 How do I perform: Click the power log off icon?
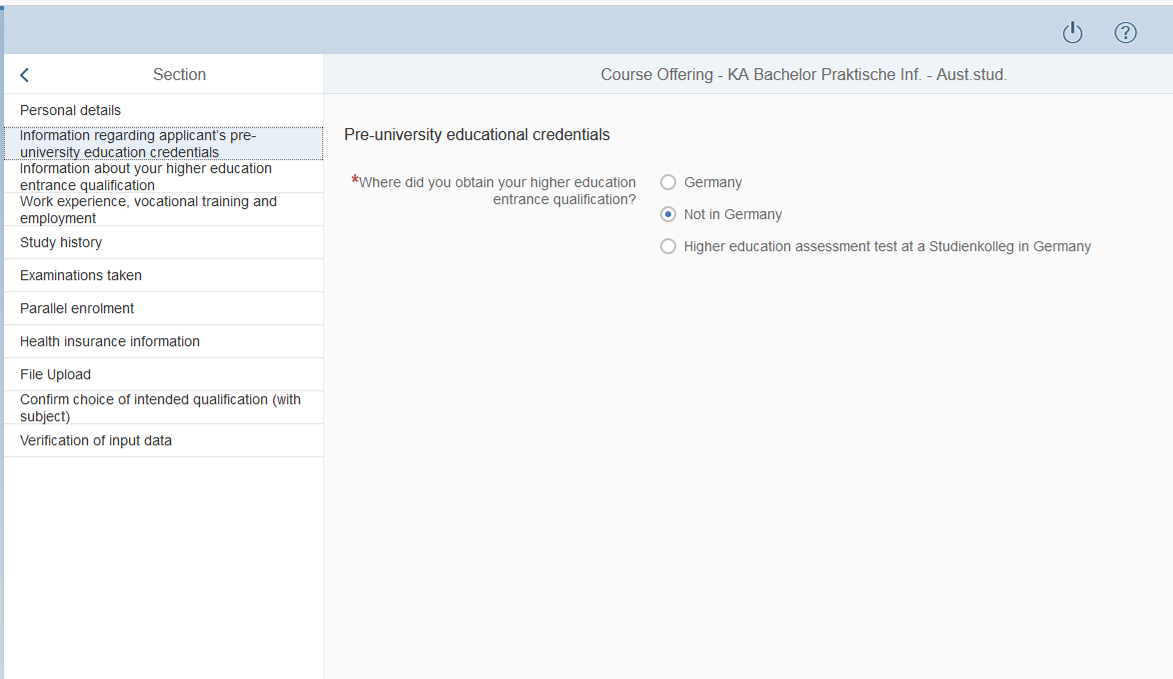pyautogui.click(x=1072, y=33)
